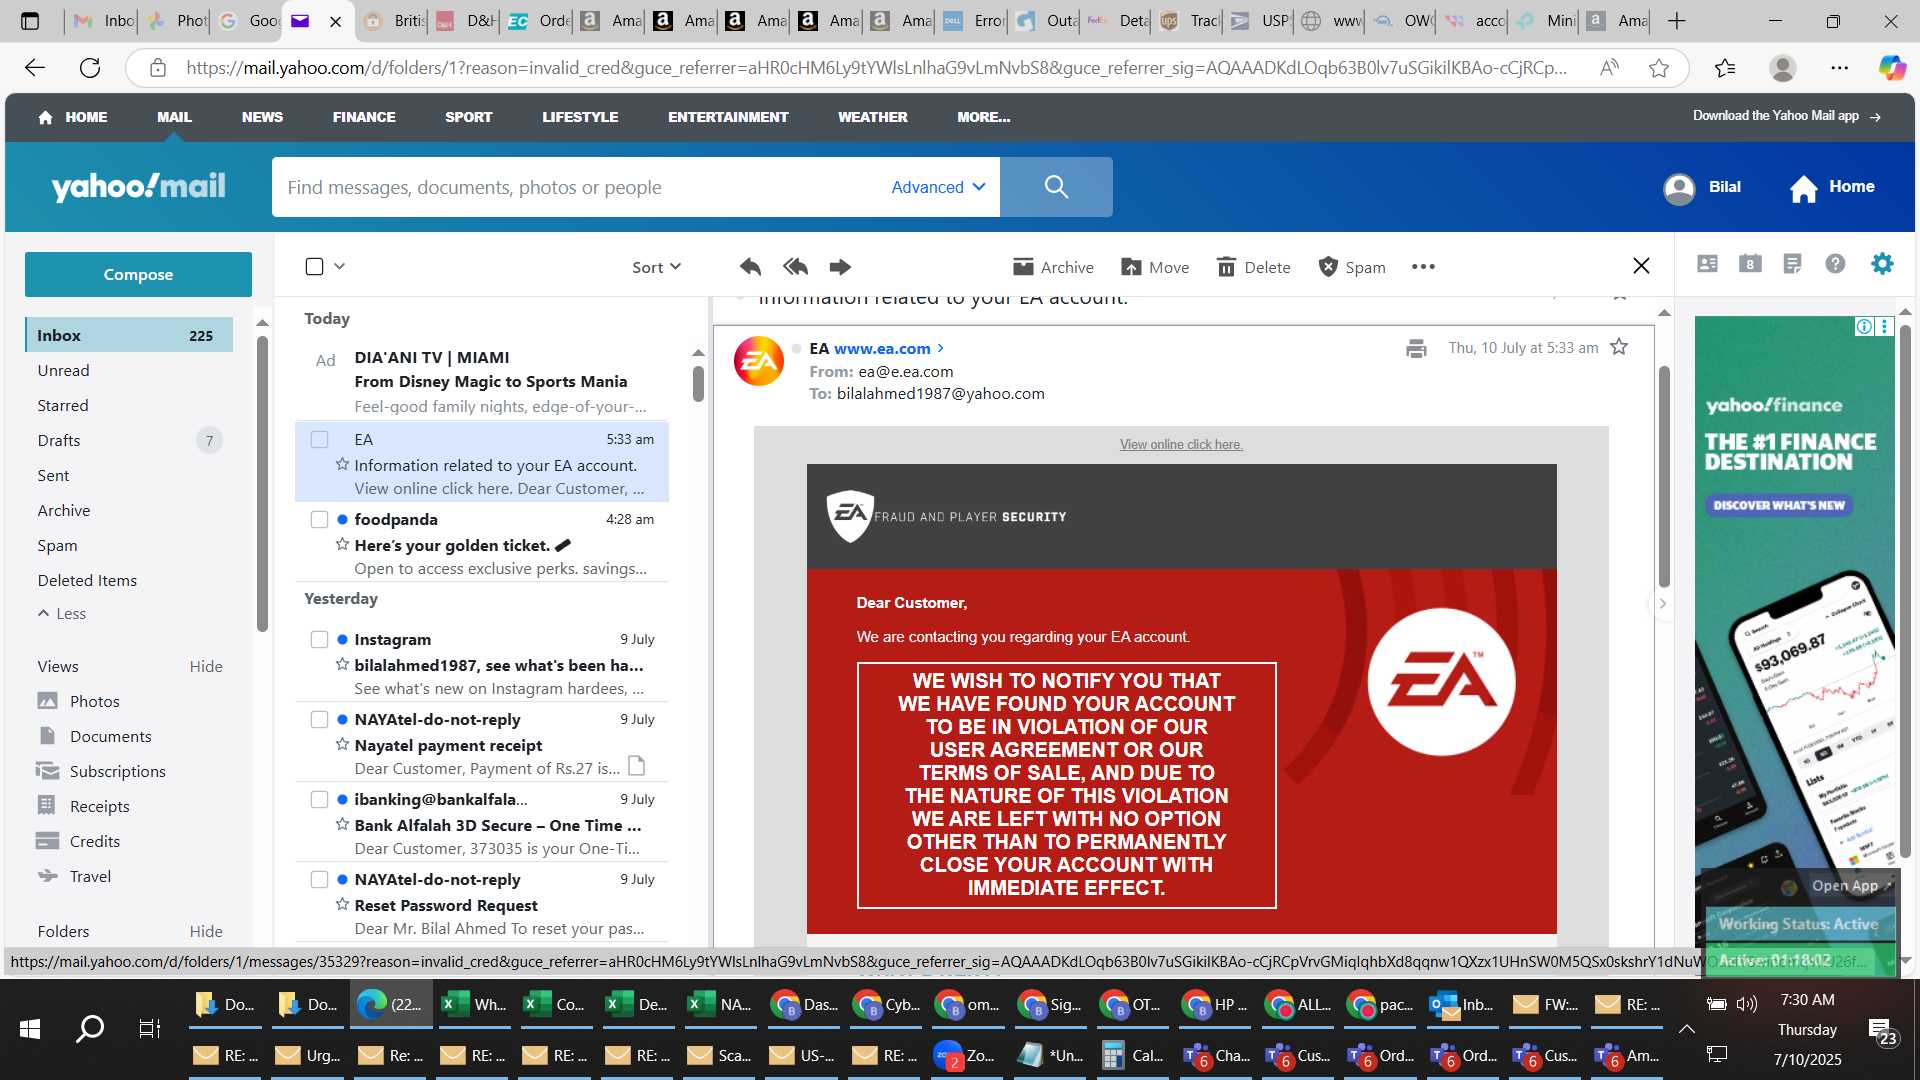Open the Notepad panel icon

tap(1792, 264)
